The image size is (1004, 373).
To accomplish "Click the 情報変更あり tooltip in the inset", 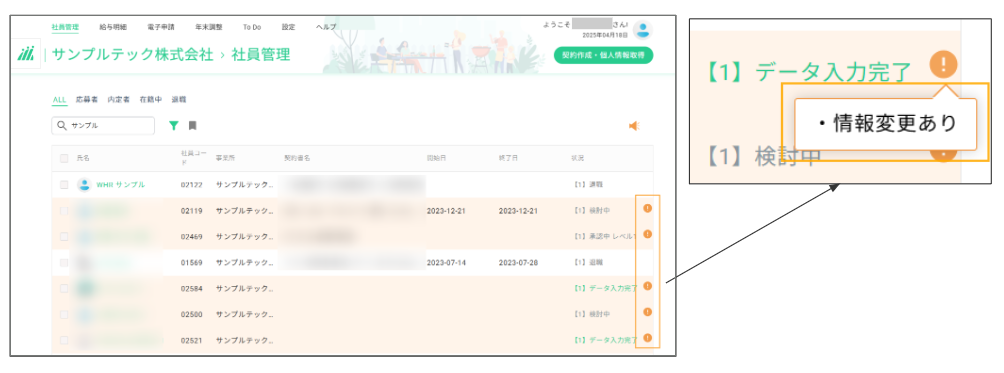I will [885, 123].
